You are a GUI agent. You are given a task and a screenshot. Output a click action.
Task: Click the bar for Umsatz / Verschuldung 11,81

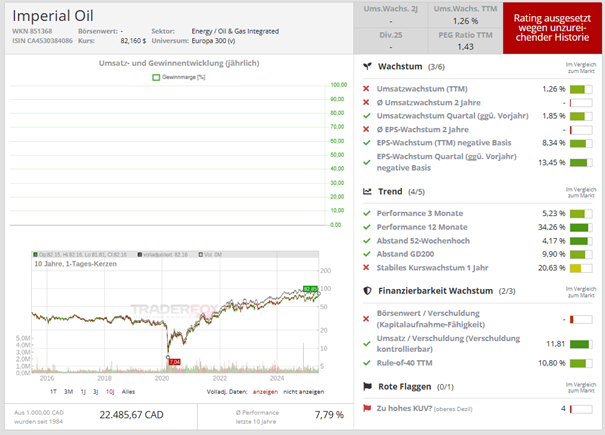(x=581, y=344)
